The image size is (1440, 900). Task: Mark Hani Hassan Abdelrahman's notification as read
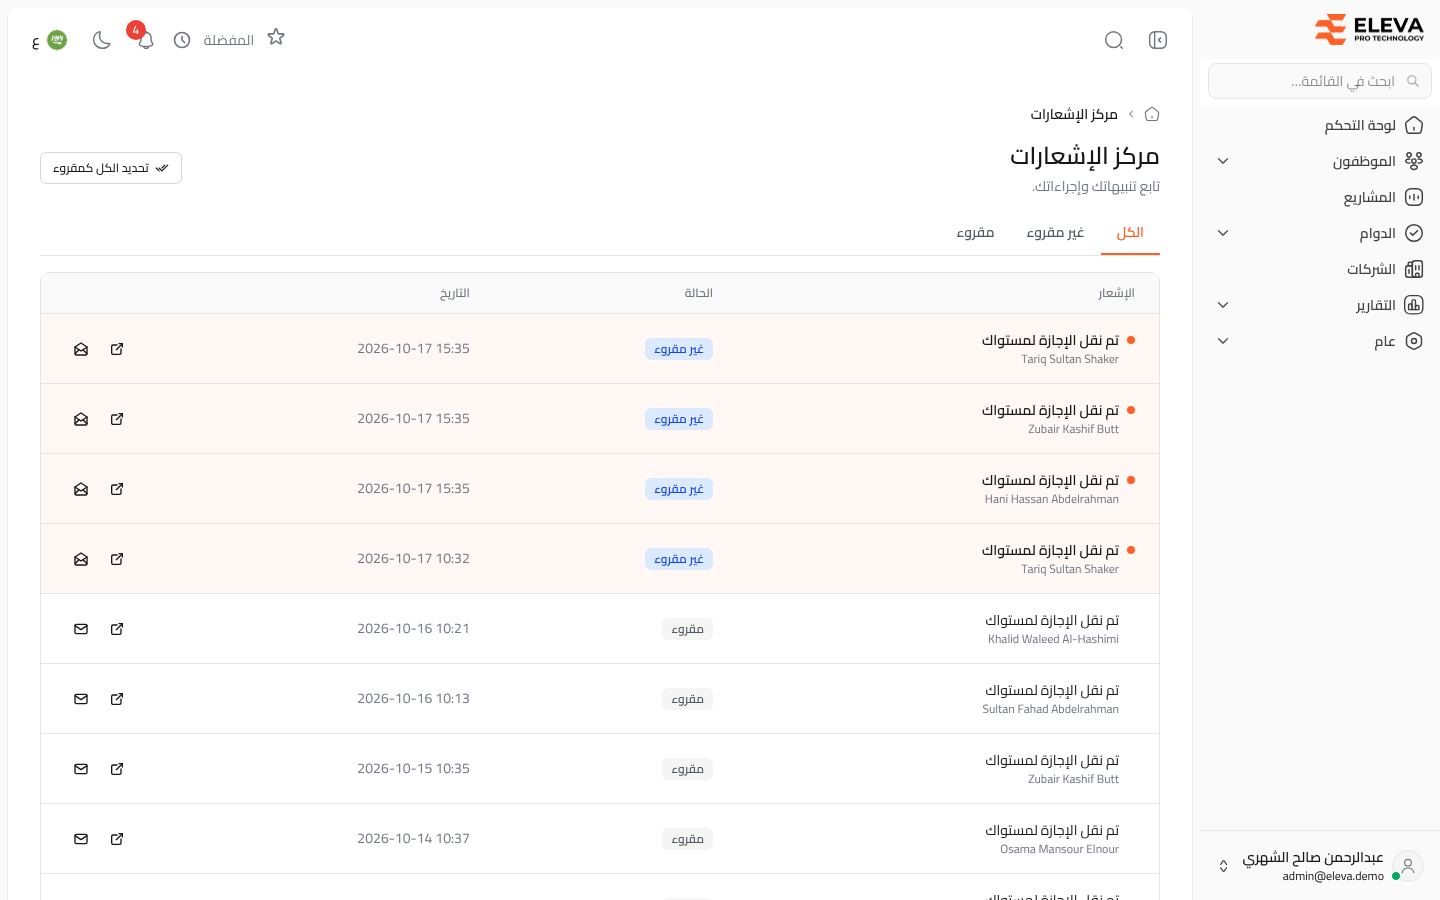[x=81, y=489]
